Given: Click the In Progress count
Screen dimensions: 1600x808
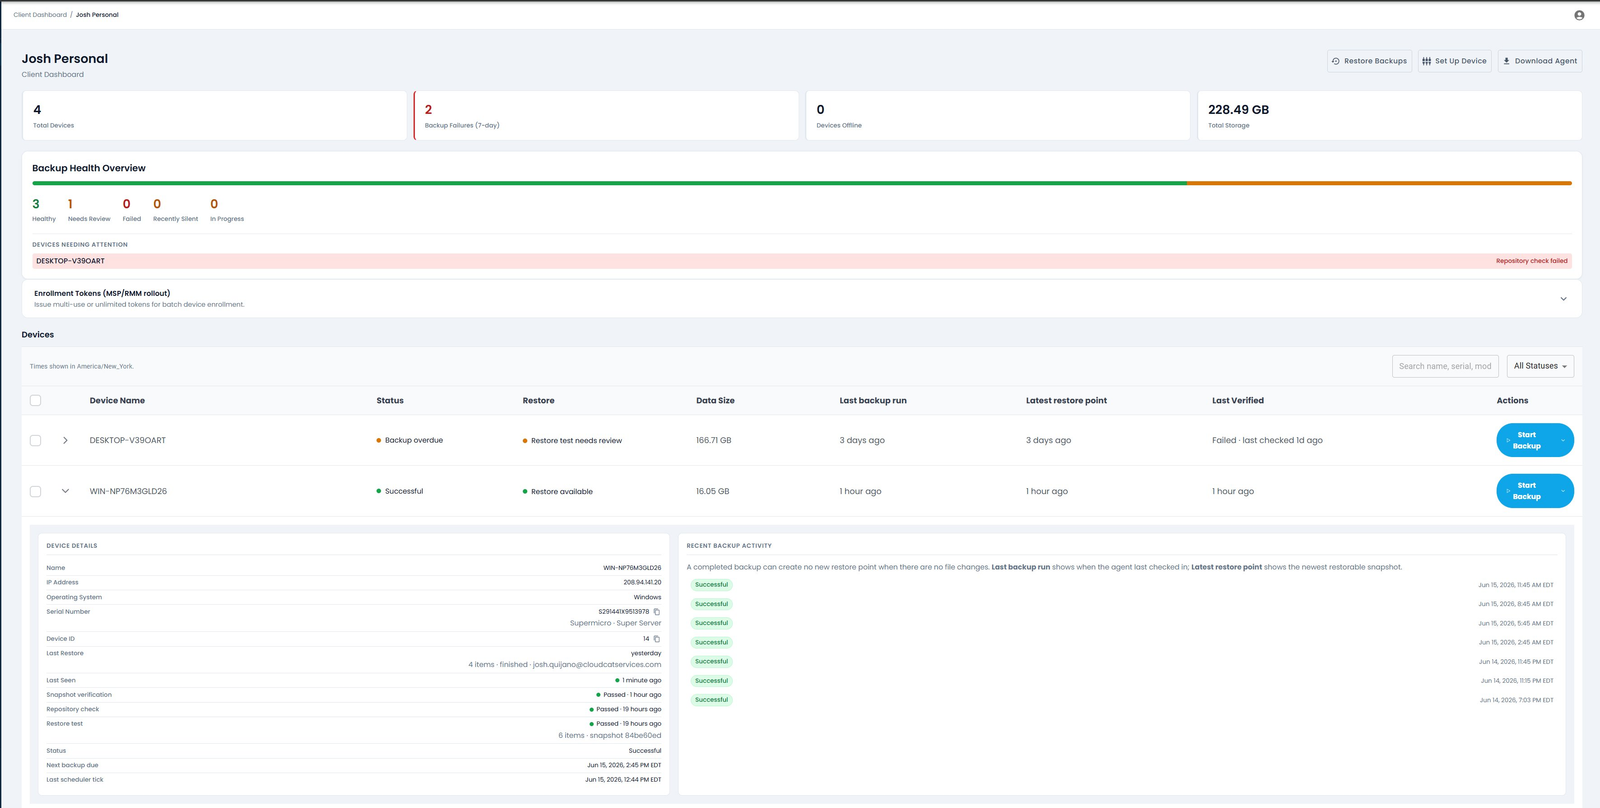Looking at the screenshot, I should tap(214, 204).
